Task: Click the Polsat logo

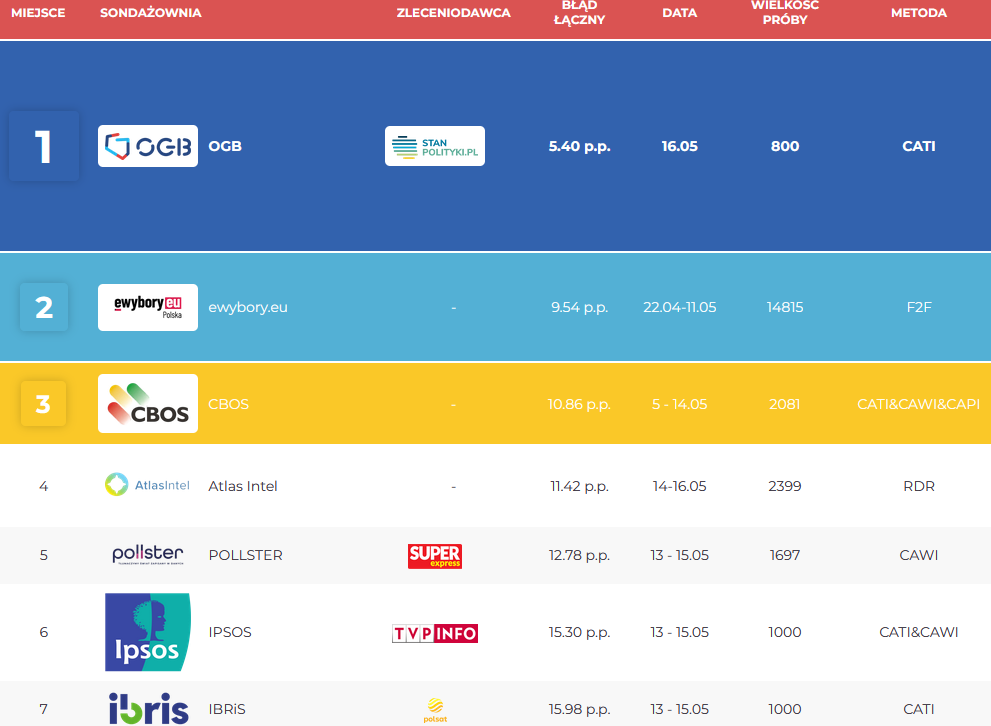Action: click(435, 710)
